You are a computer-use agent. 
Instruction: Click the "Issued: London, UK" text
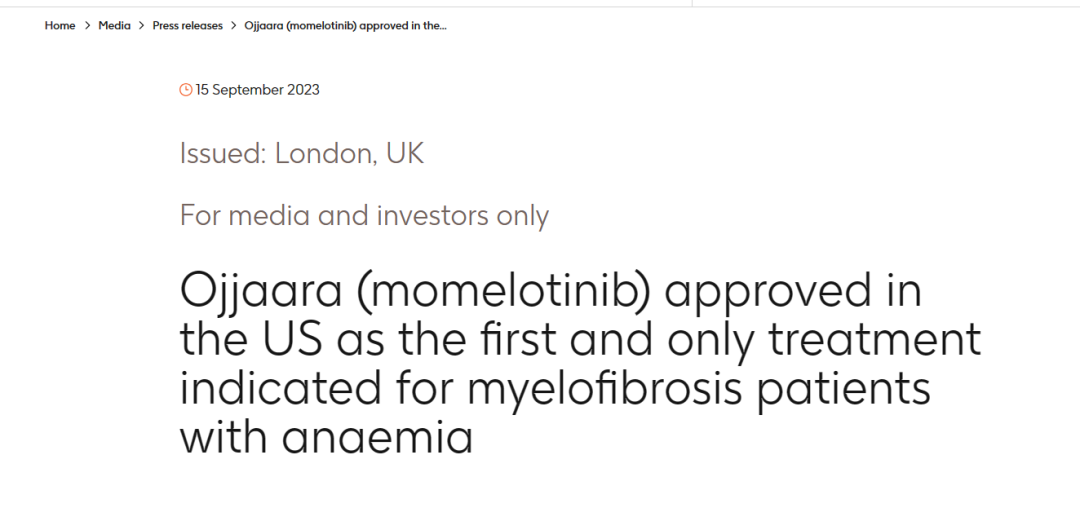click(x=301, y=153)
